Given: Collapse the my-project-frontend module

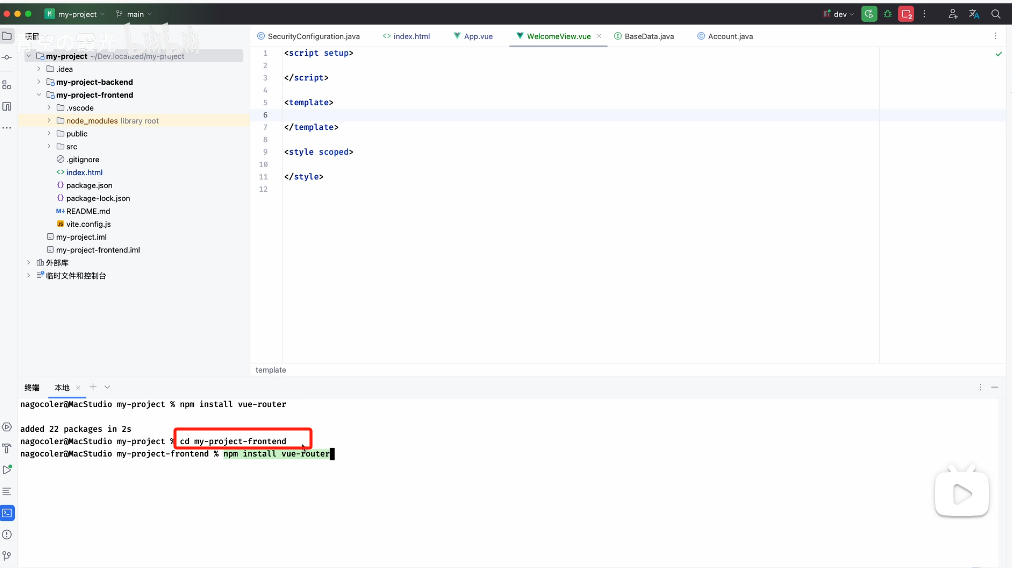Looking at the screenshot, I should click(39, 95).
